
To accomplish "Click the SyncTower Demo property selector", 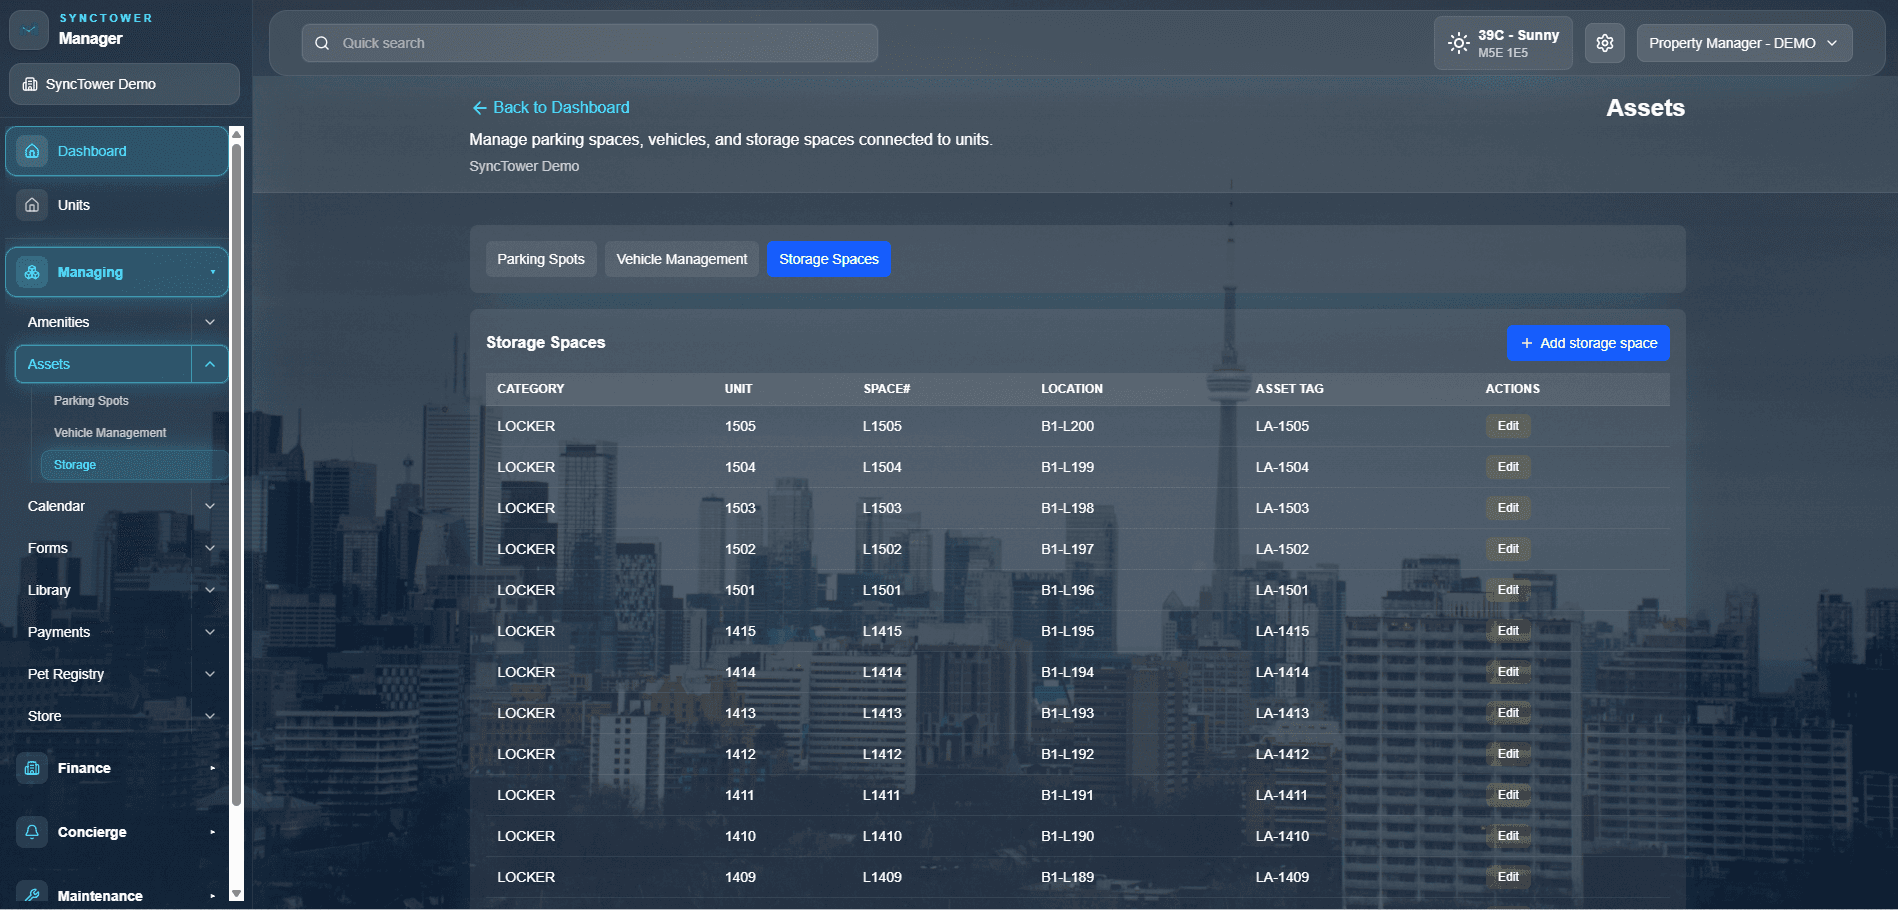I will click(124, 84).
